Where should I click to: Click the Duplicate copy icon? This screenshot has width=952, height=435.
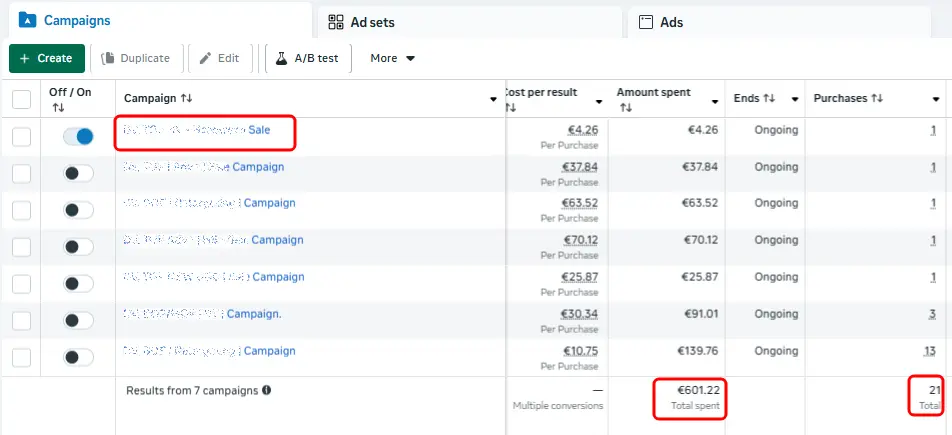[x=108, y=58]
